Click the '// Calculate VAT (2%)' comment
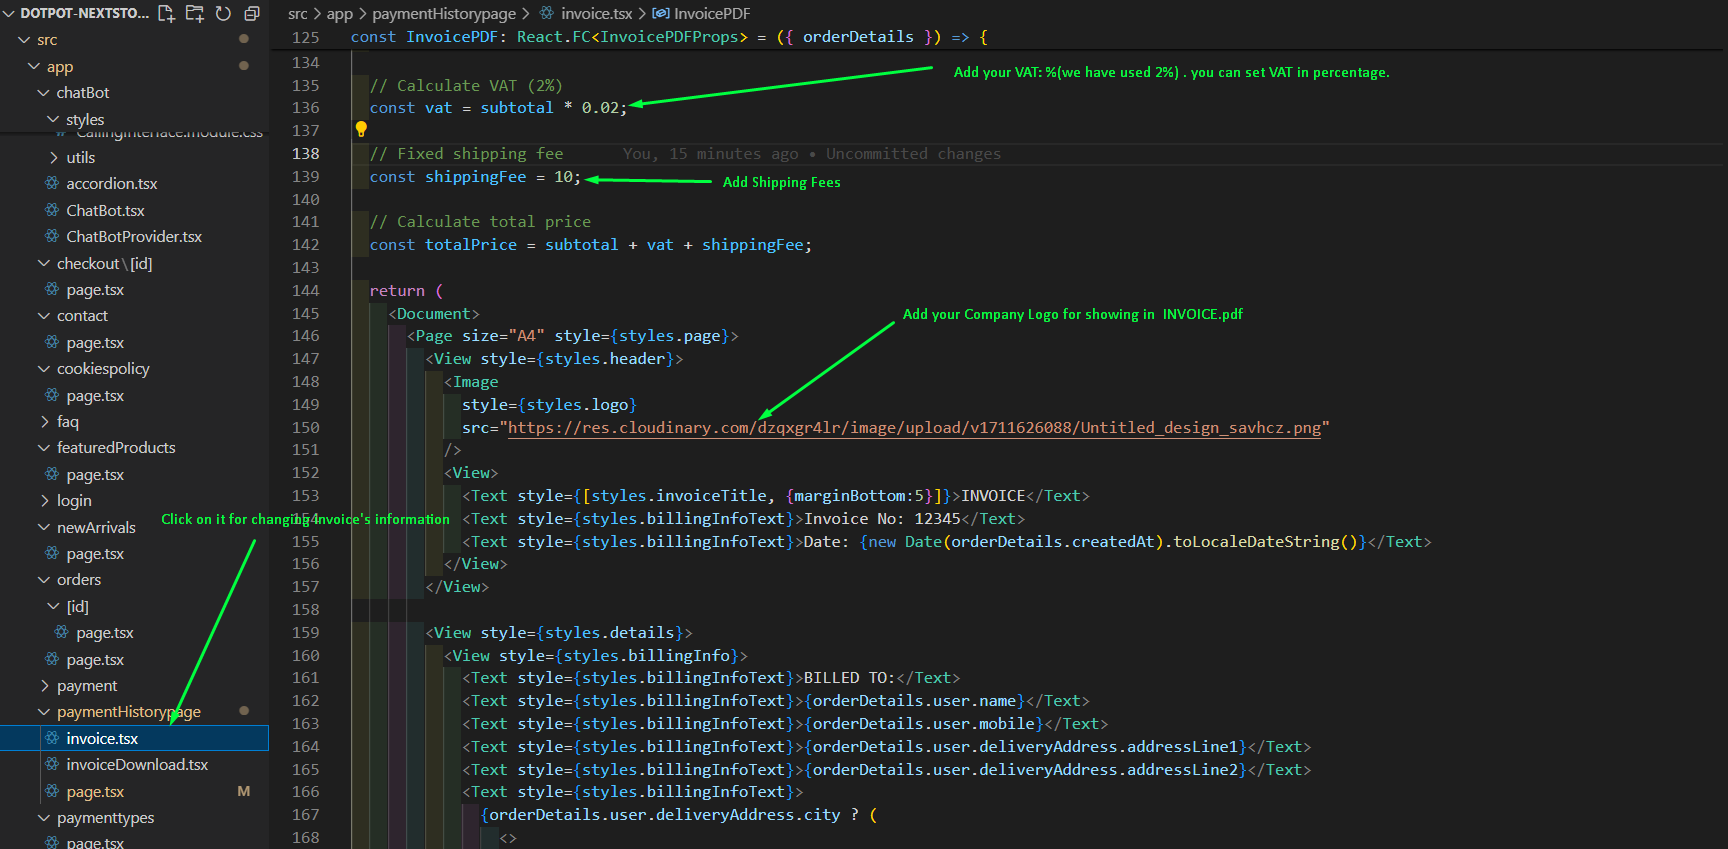This screenshot has height=849, width=1728. [x=466, y=85]
